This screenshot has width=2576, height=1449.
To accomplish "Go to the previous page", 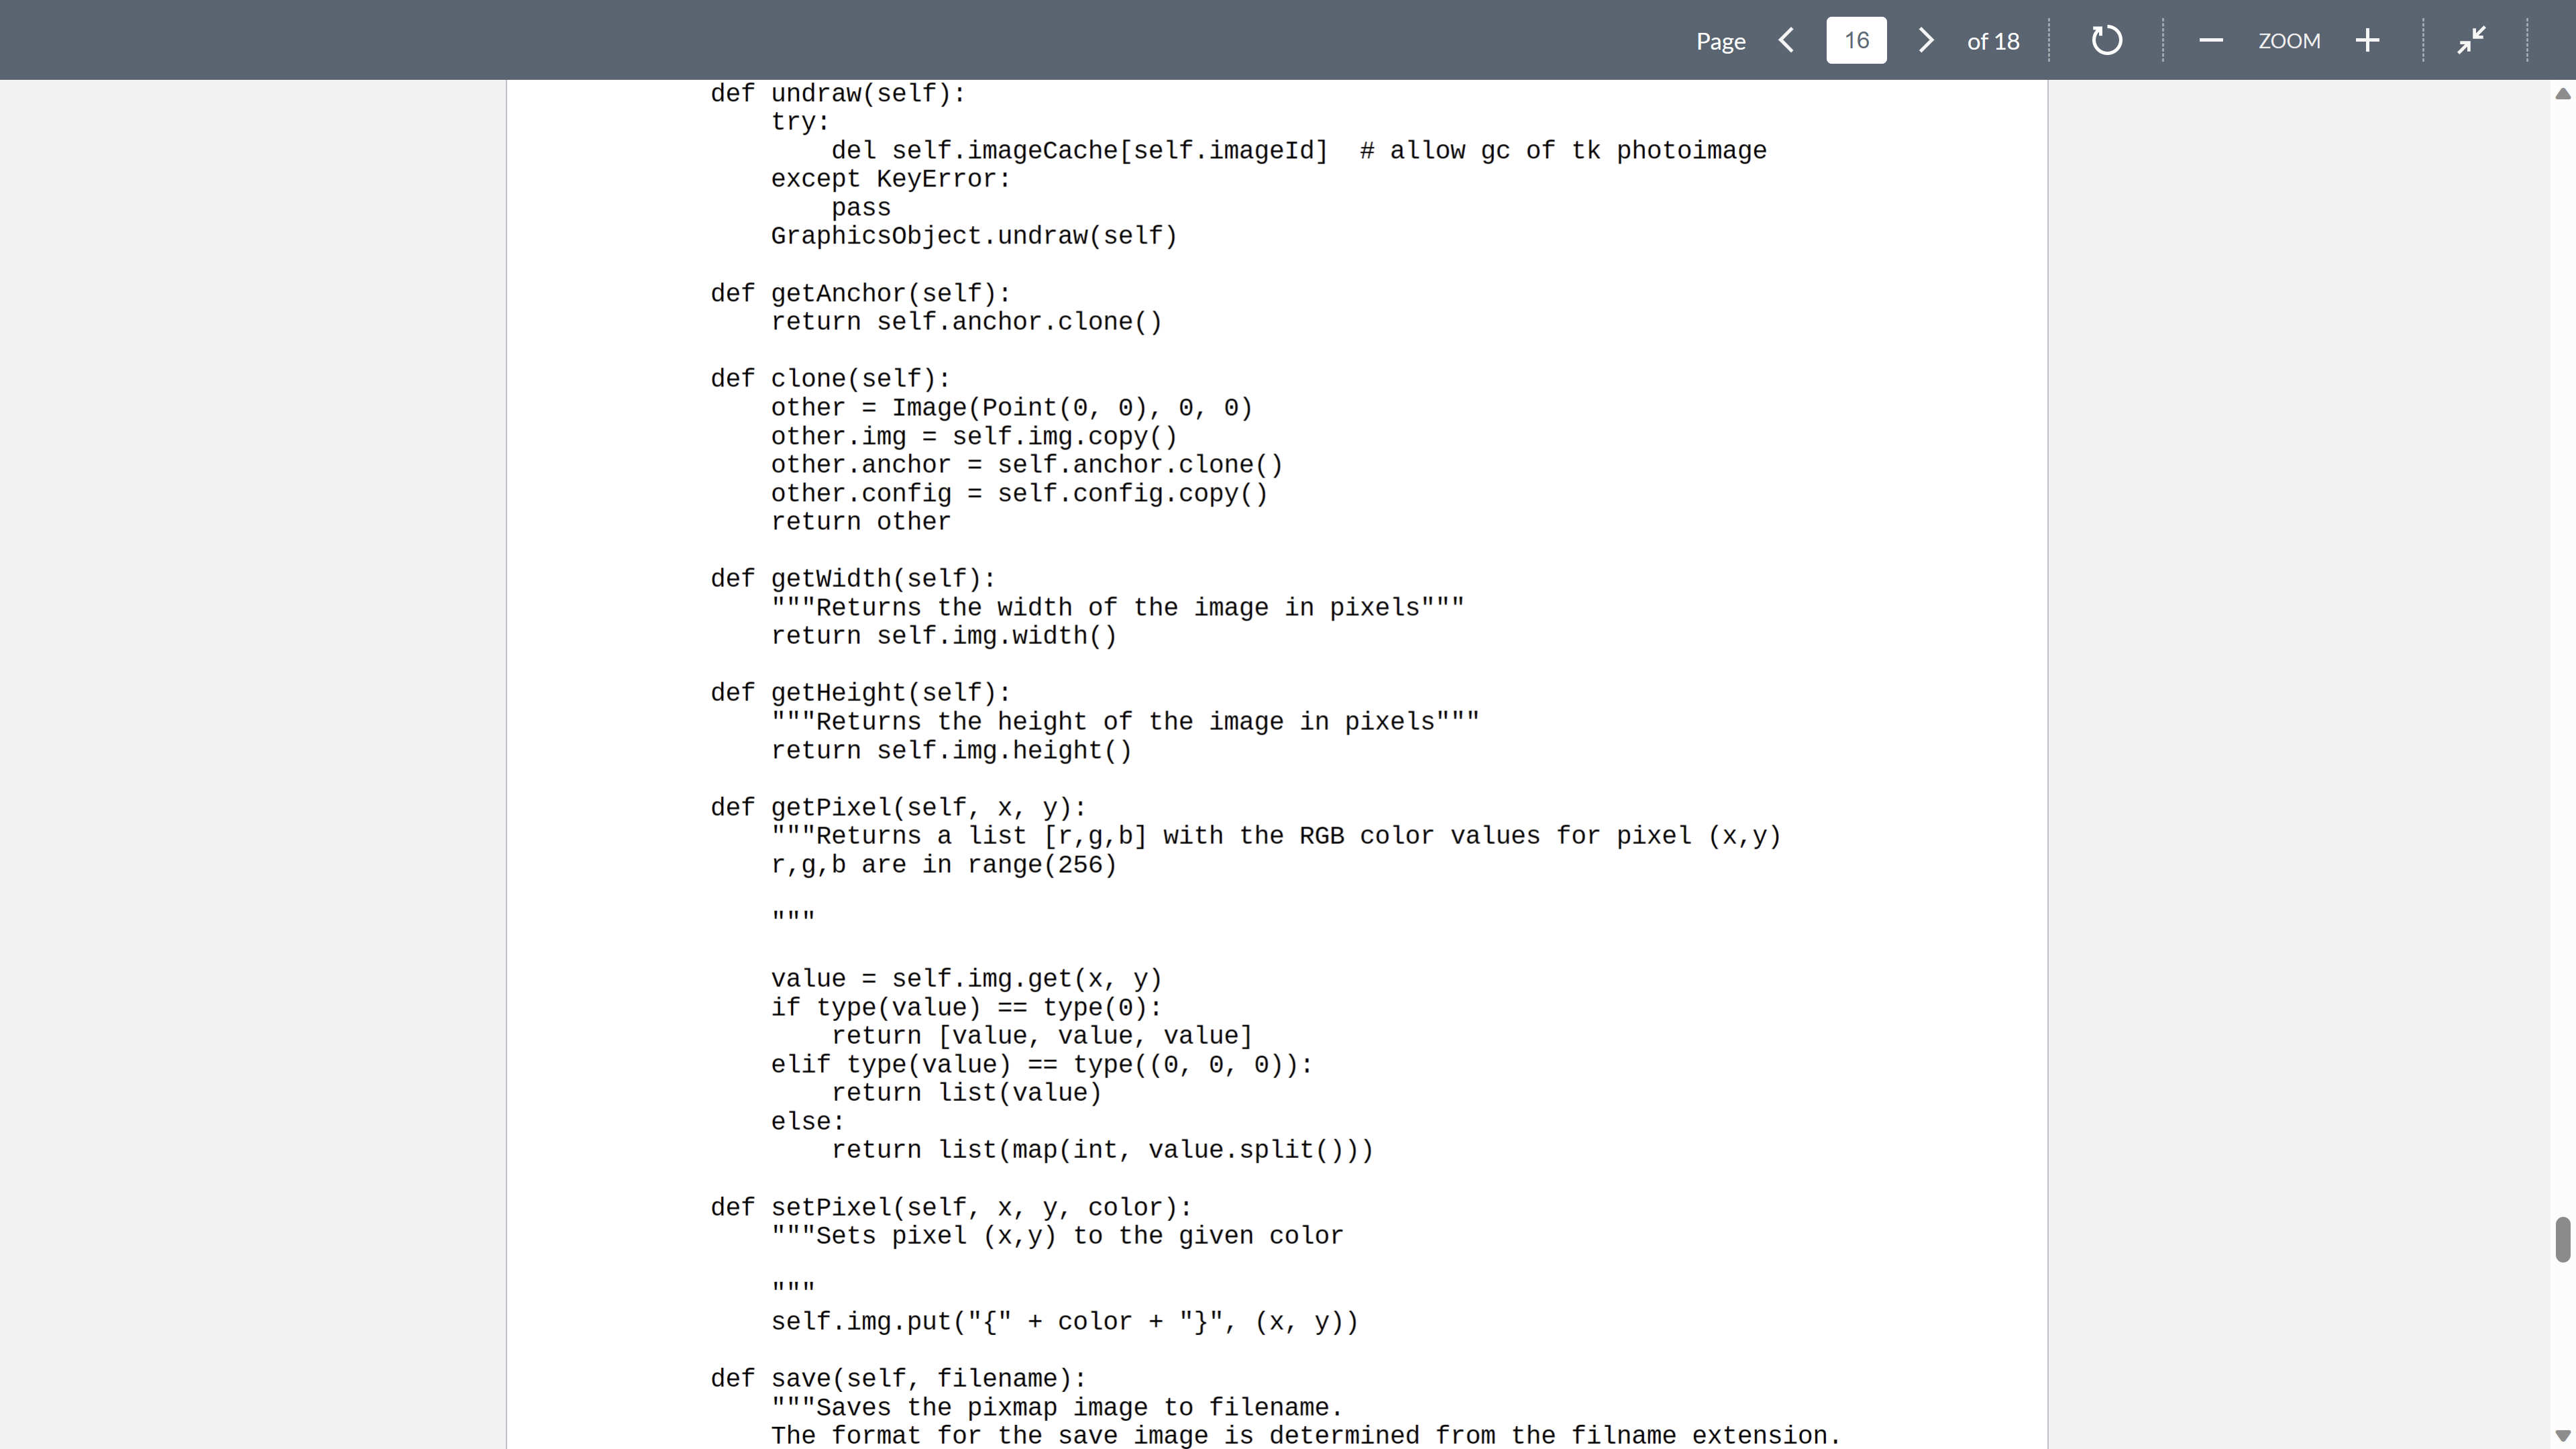I will (1786, 40).
